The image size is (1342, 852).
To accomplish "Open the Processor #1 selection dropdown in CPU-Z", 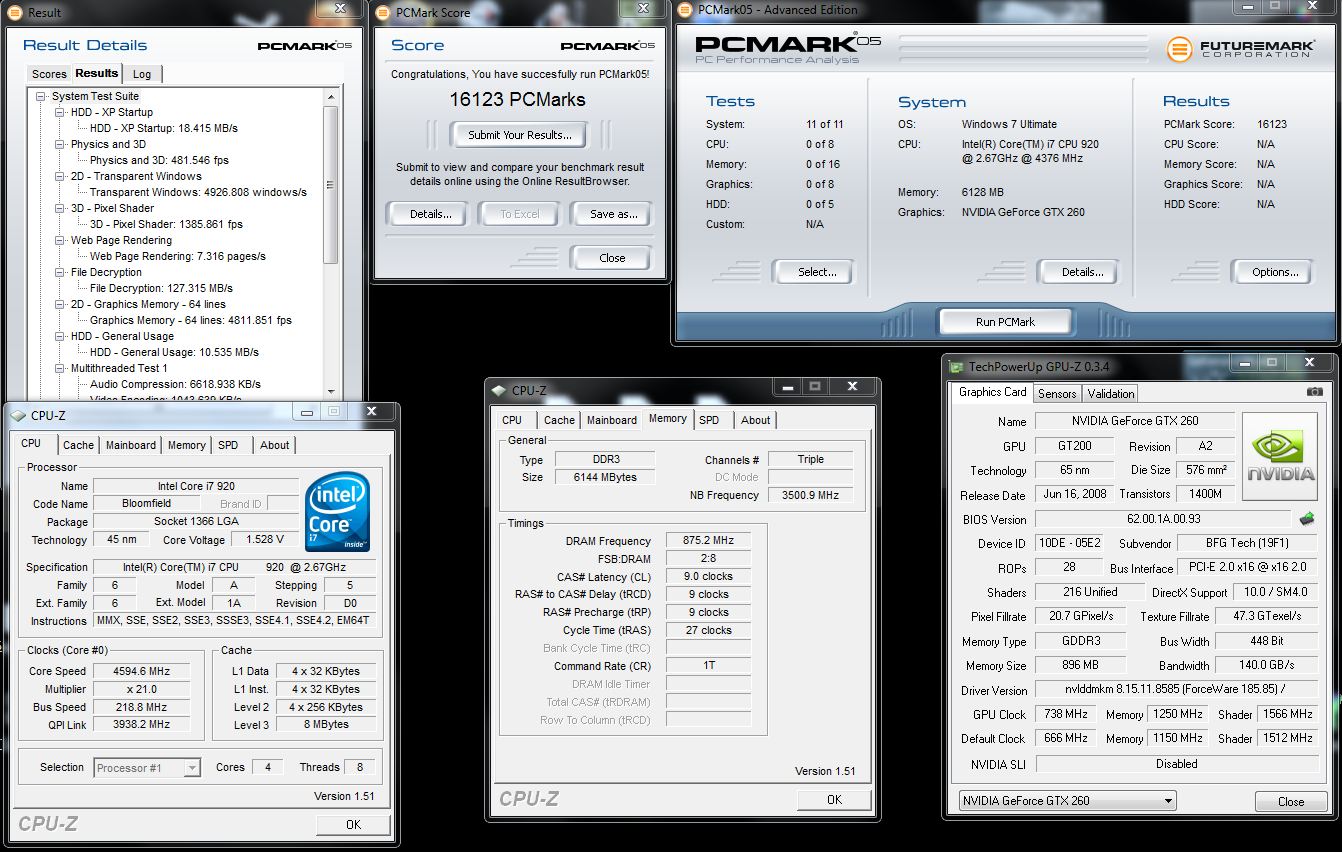I will coord(148,768).
